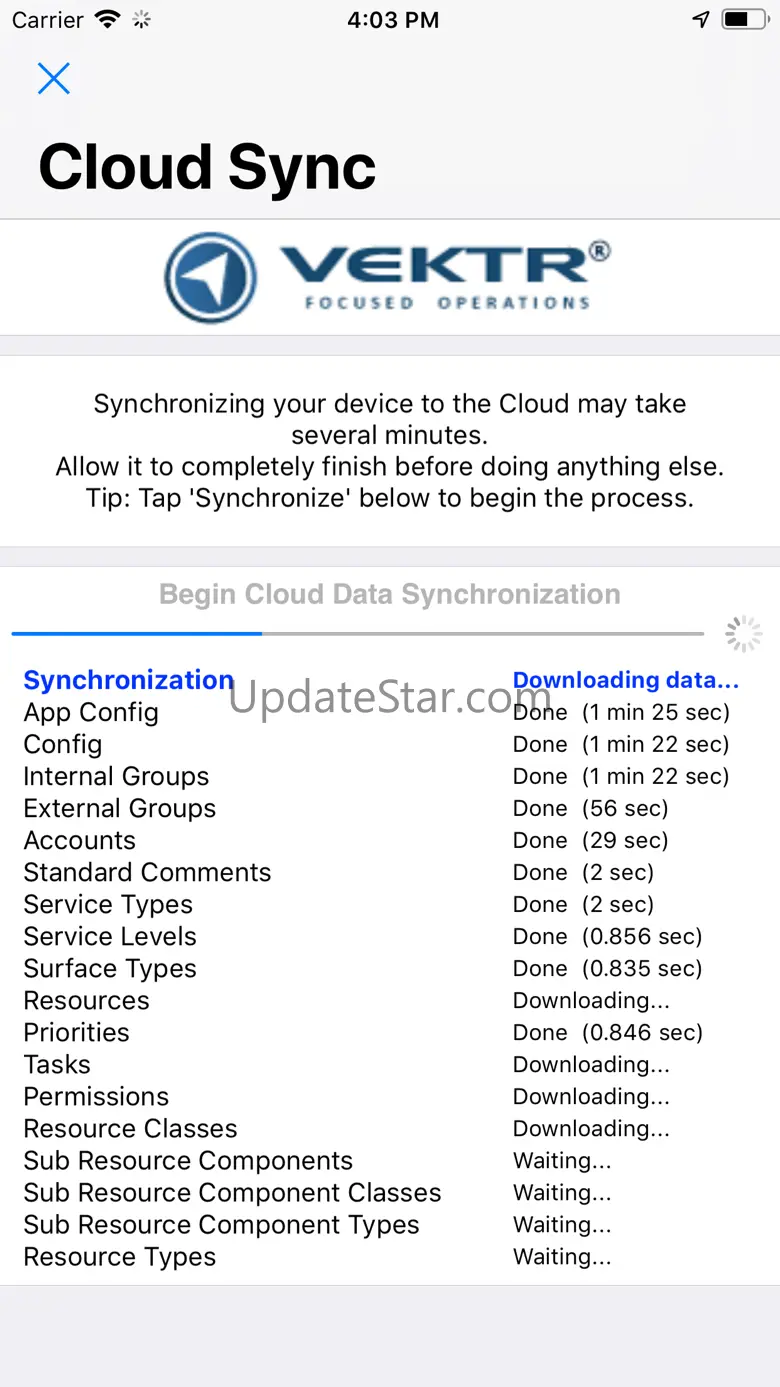Select the App Config row
The height and width of the screenshot is (1387, 780).
point(91,712)
